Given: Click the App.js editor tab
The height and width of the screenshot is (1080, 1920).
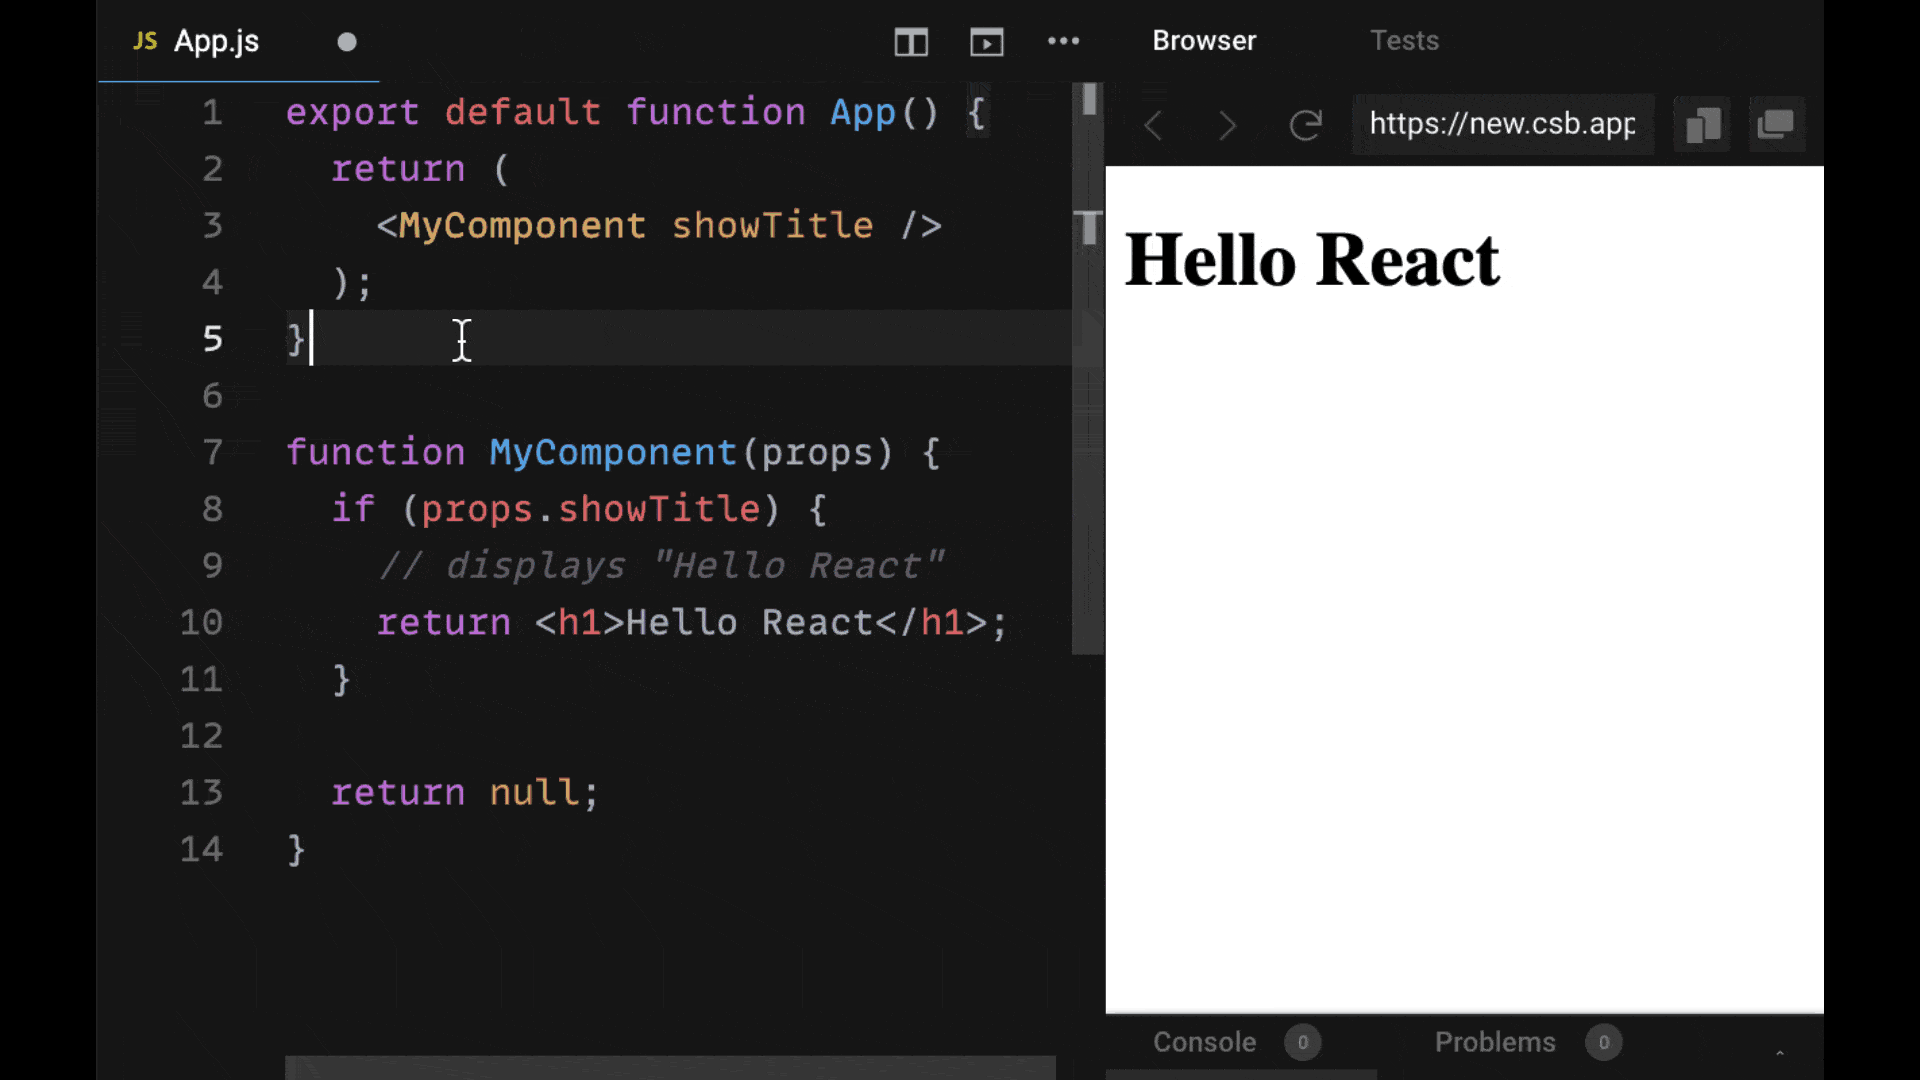Looking at the screenshot, I should 216,41.
